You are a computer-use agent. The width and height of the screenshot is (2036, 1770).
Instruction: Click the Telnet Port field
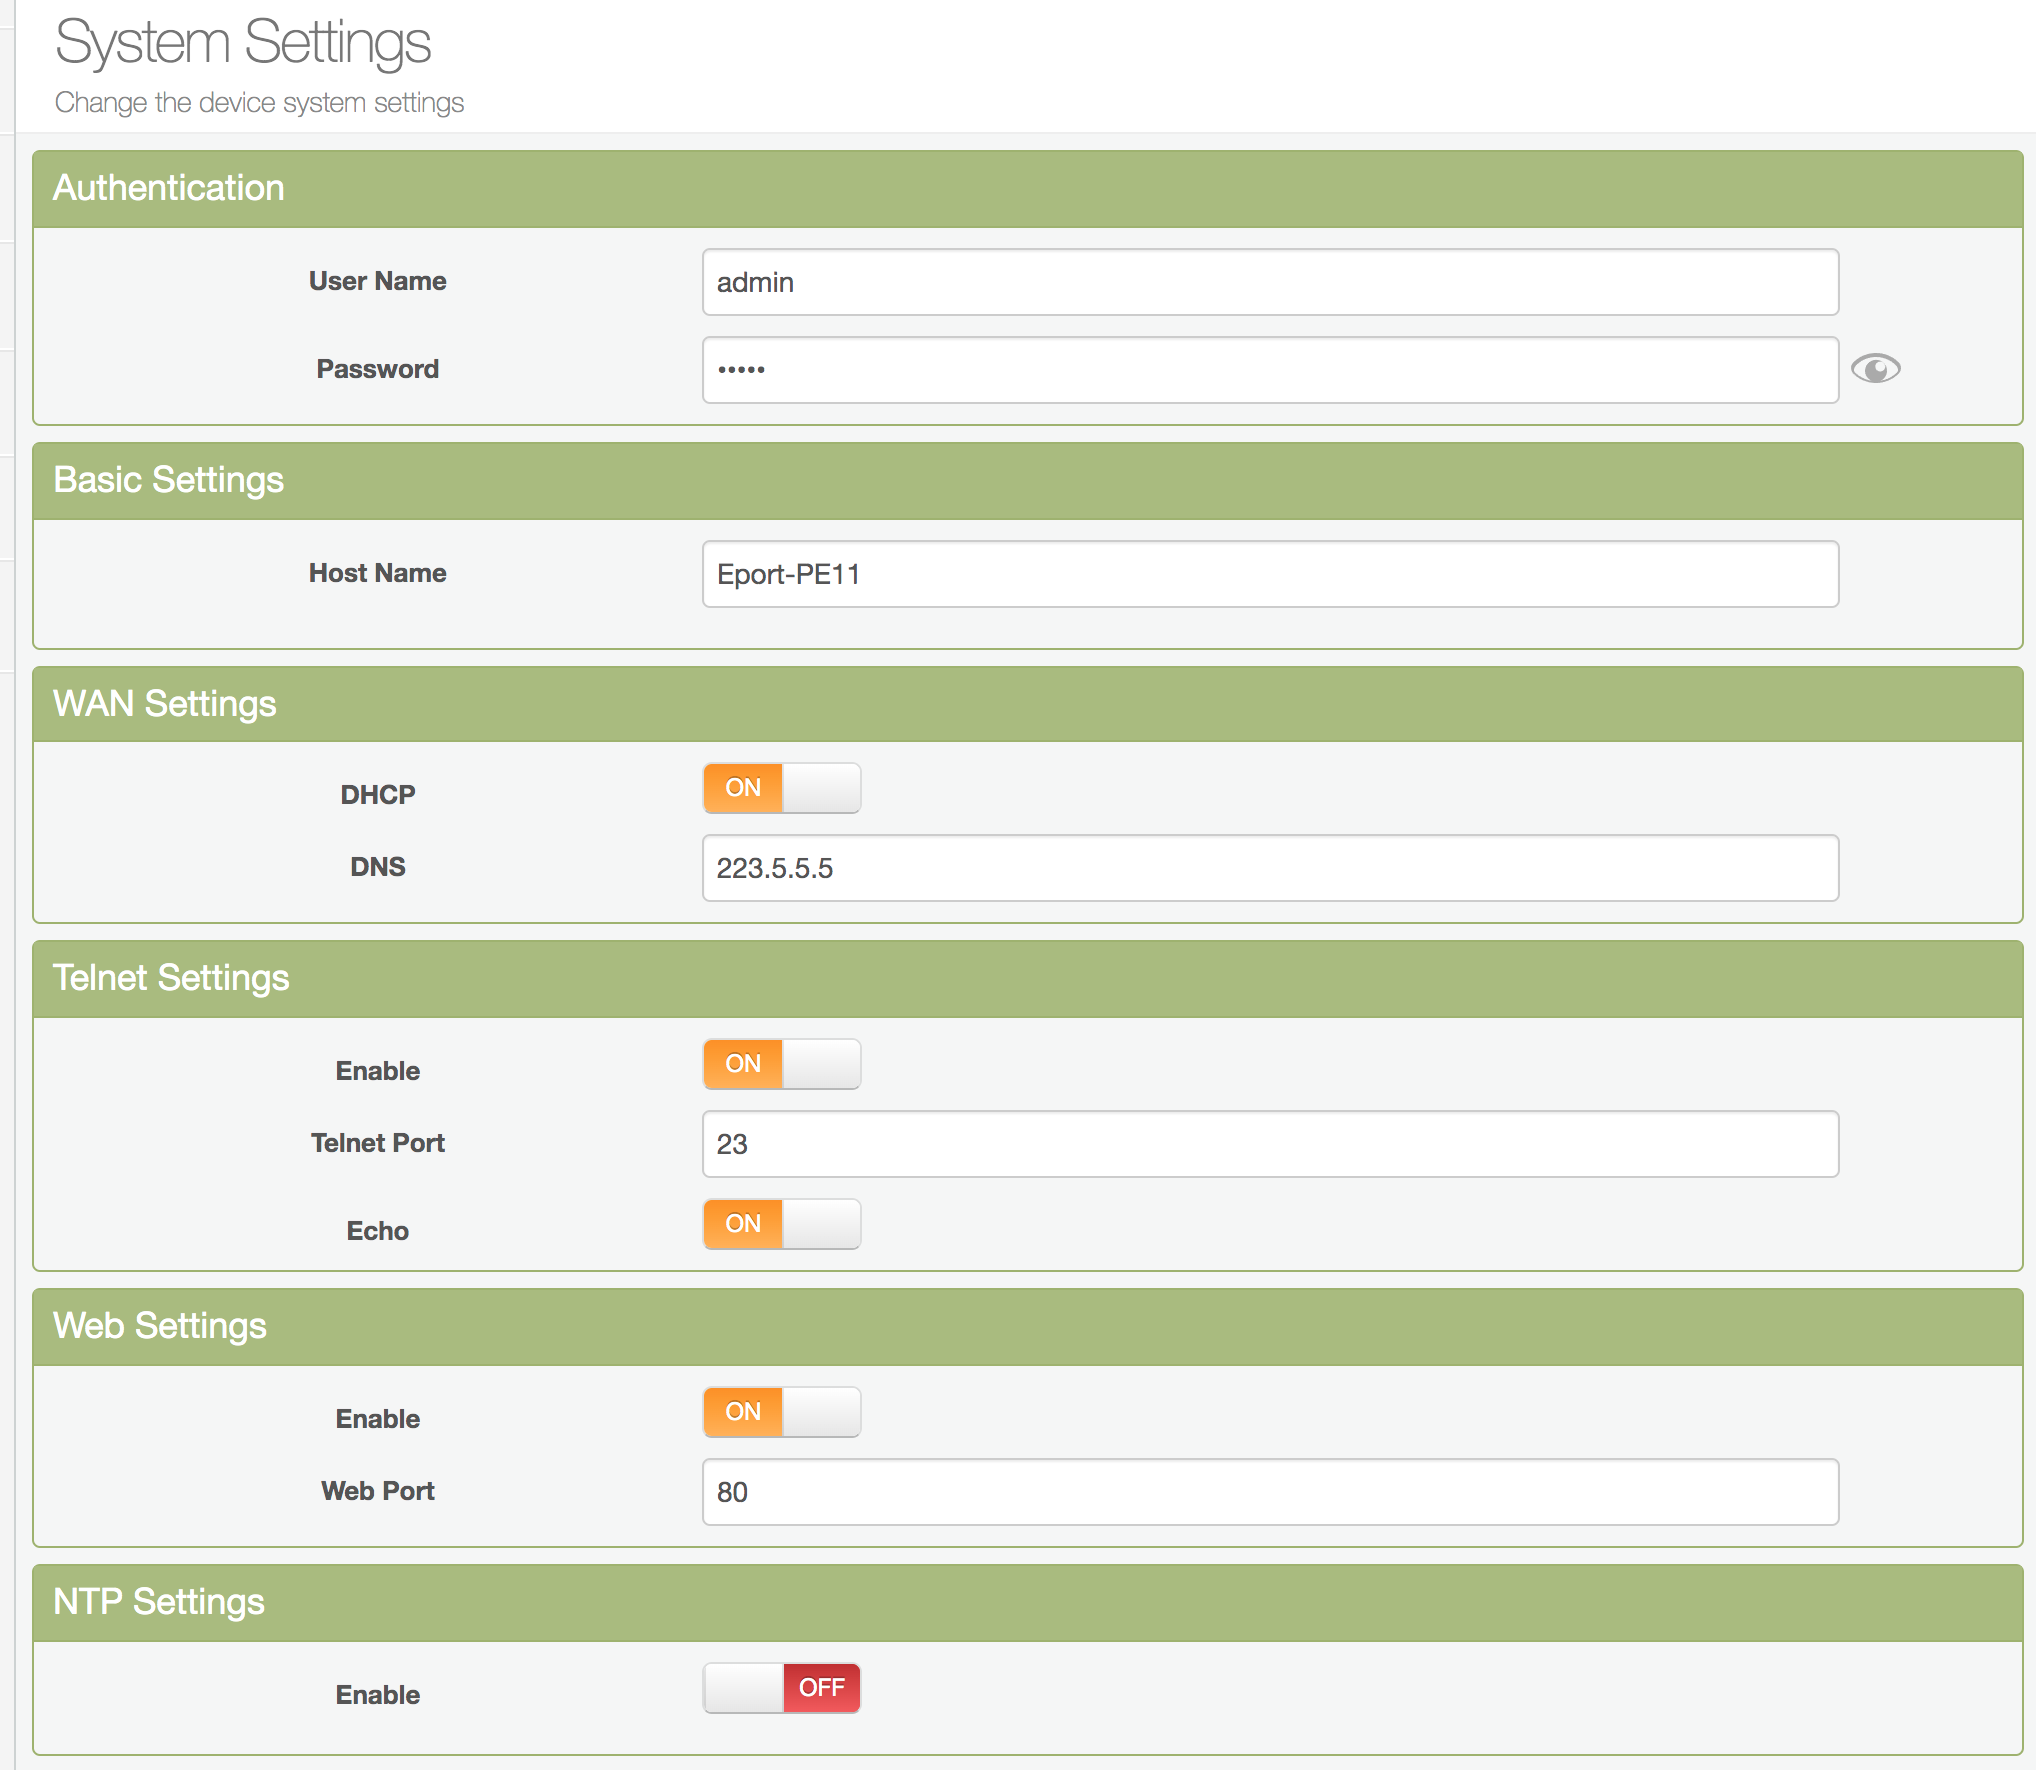(1270, 1144)
